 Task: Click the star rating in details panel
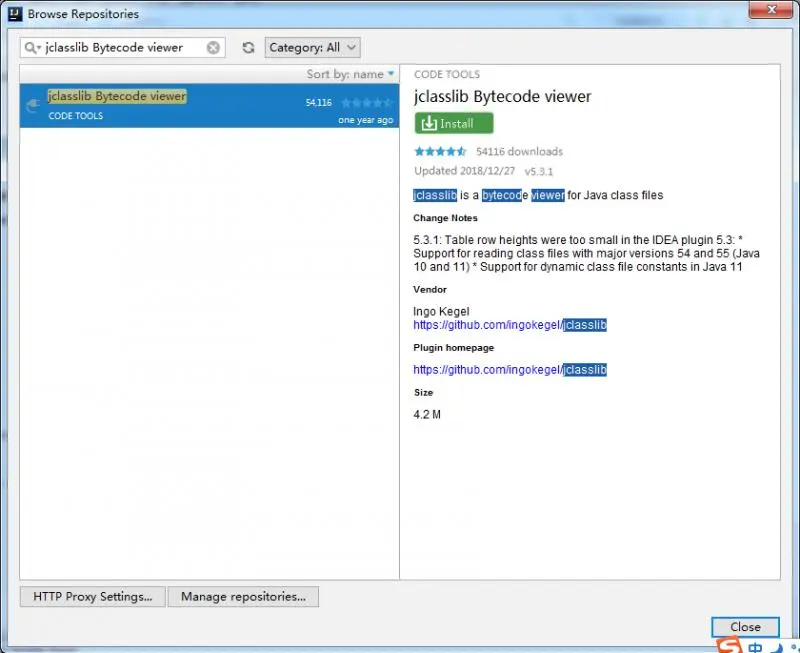point(440,151)
